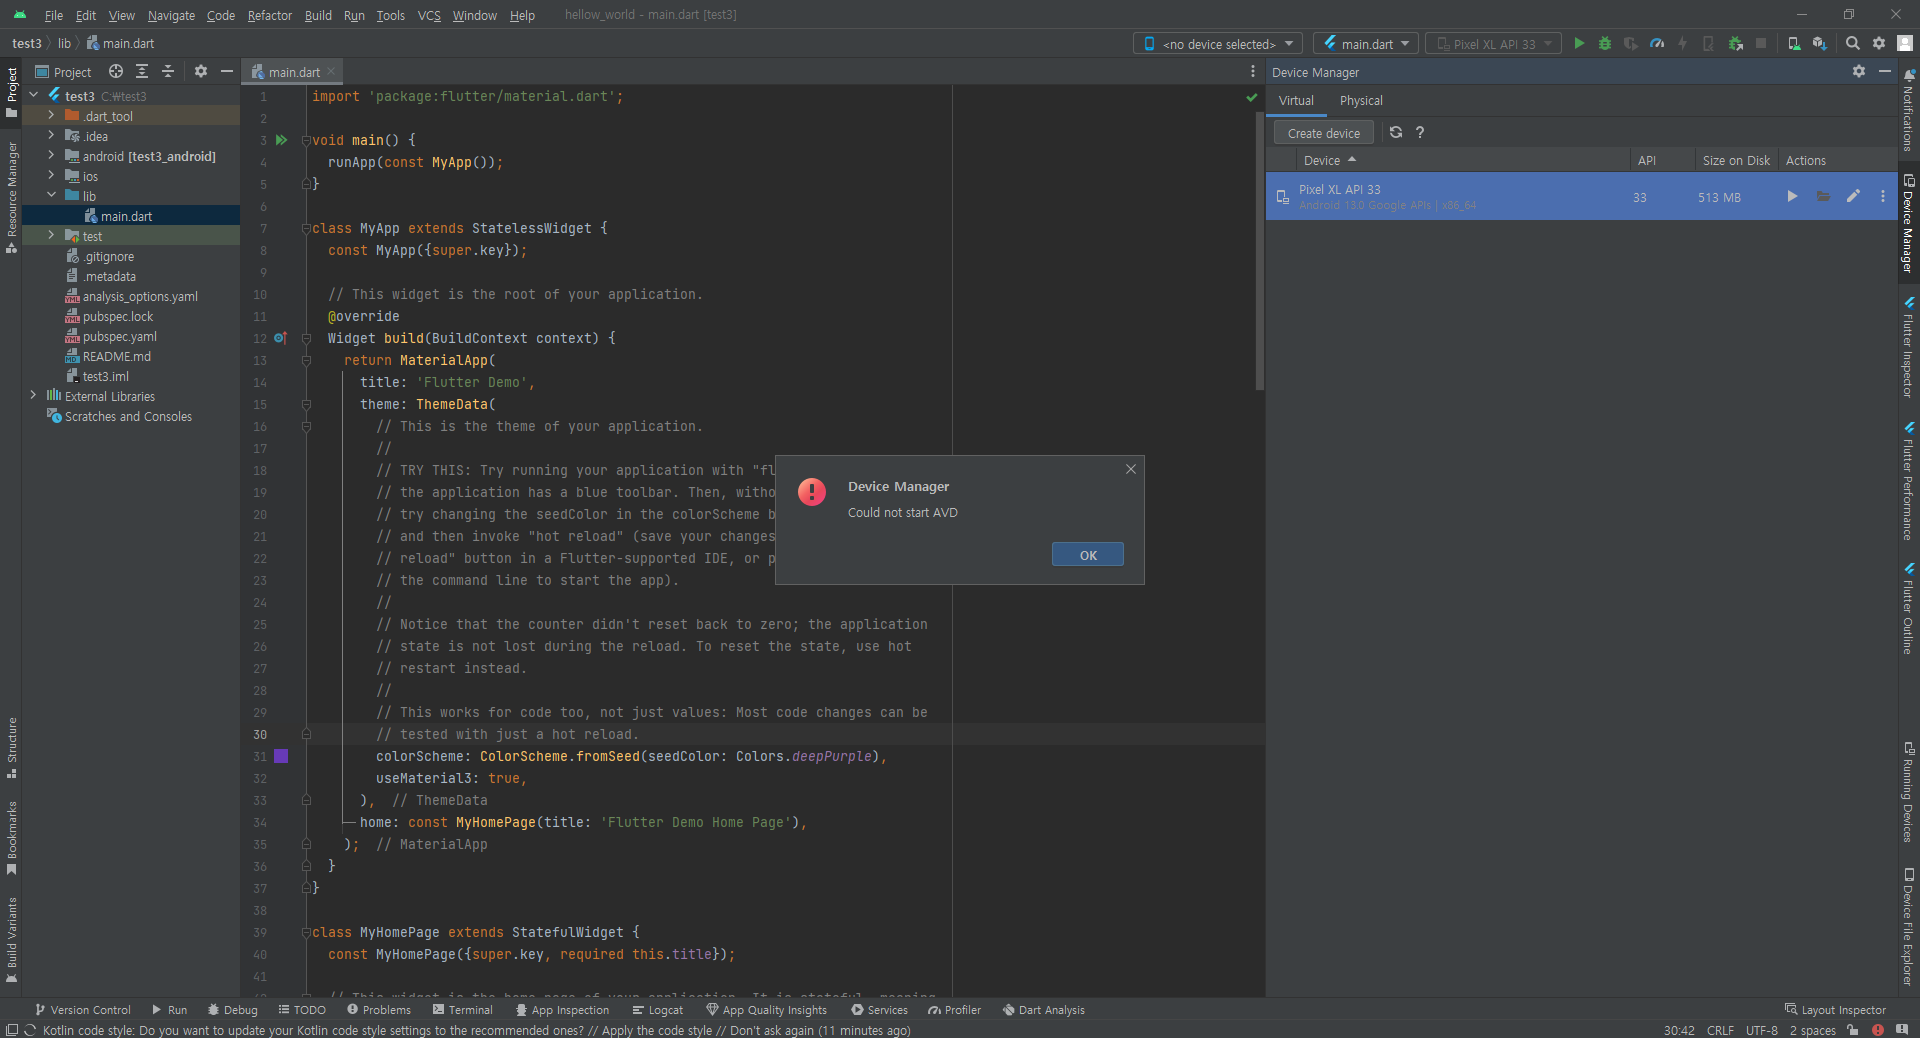Image resolution: width=1920 pixels, height=1038 pixels.
Task: Open the VCS menu
Action: [429, 15]
